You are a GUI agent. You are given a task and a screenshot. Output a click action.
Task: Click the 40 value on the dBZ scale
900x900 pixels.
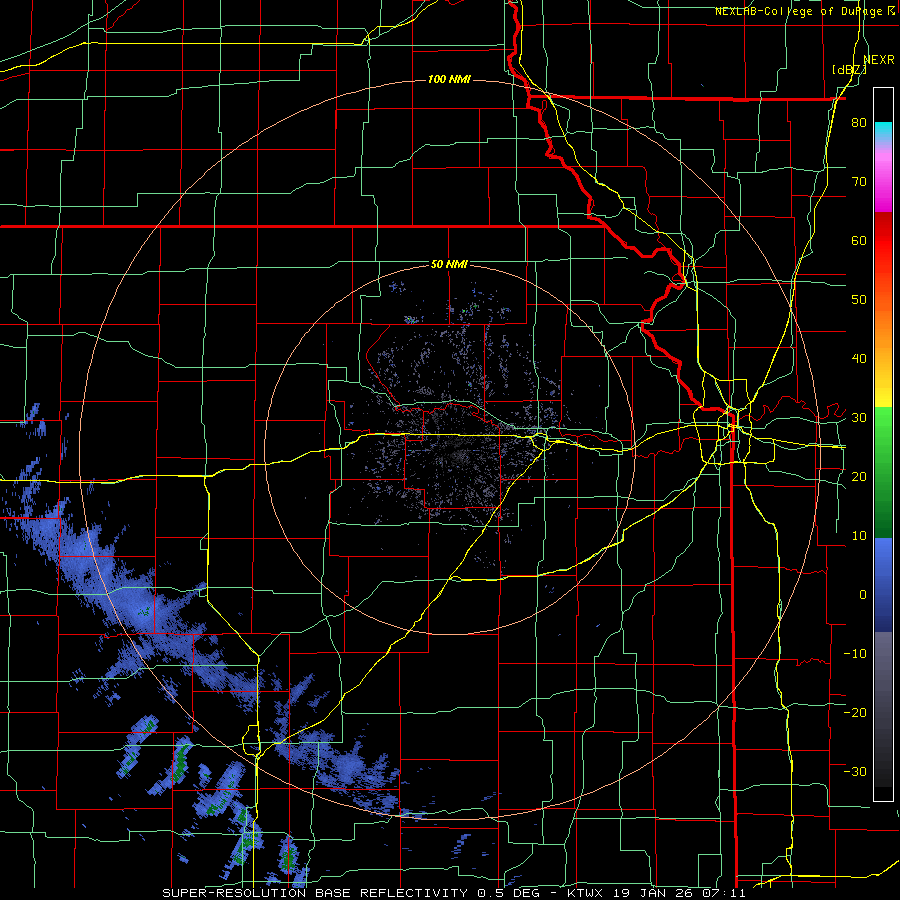pyautogui.click(x=859, y=359)
